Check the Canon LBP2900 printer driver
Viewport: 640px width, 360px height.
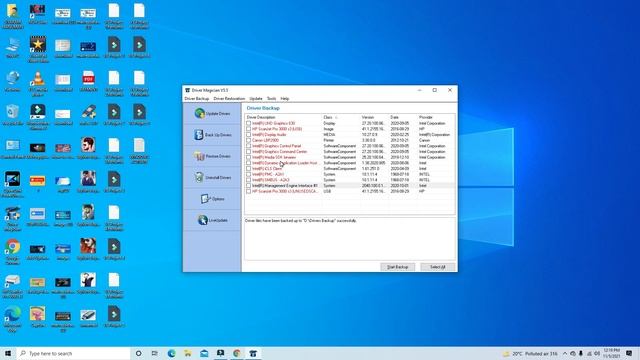[249, 140]
